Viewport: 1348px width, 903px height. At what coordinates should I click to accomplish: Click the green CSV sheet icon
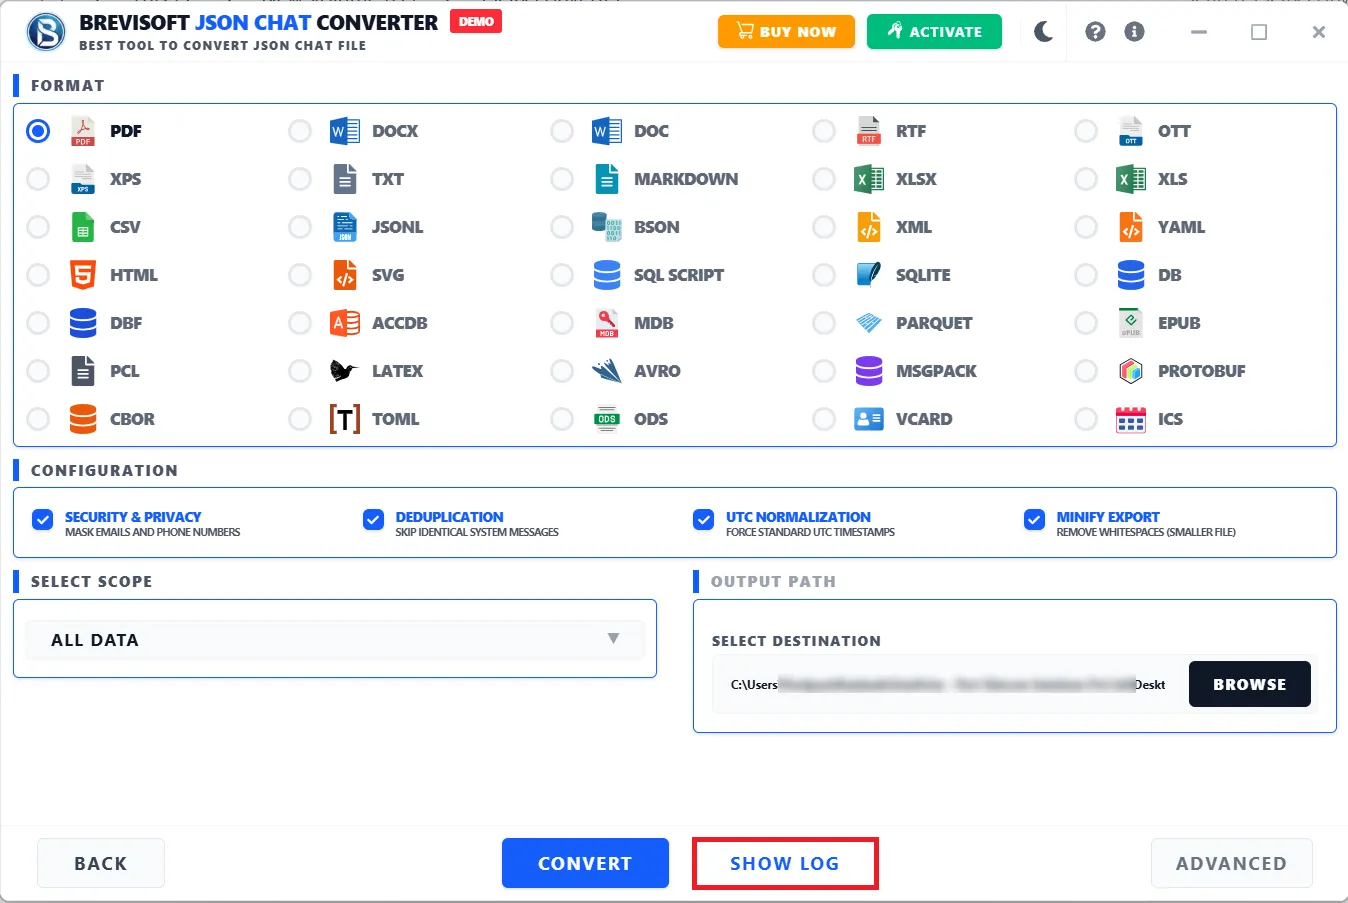click(x=83, y=227)
